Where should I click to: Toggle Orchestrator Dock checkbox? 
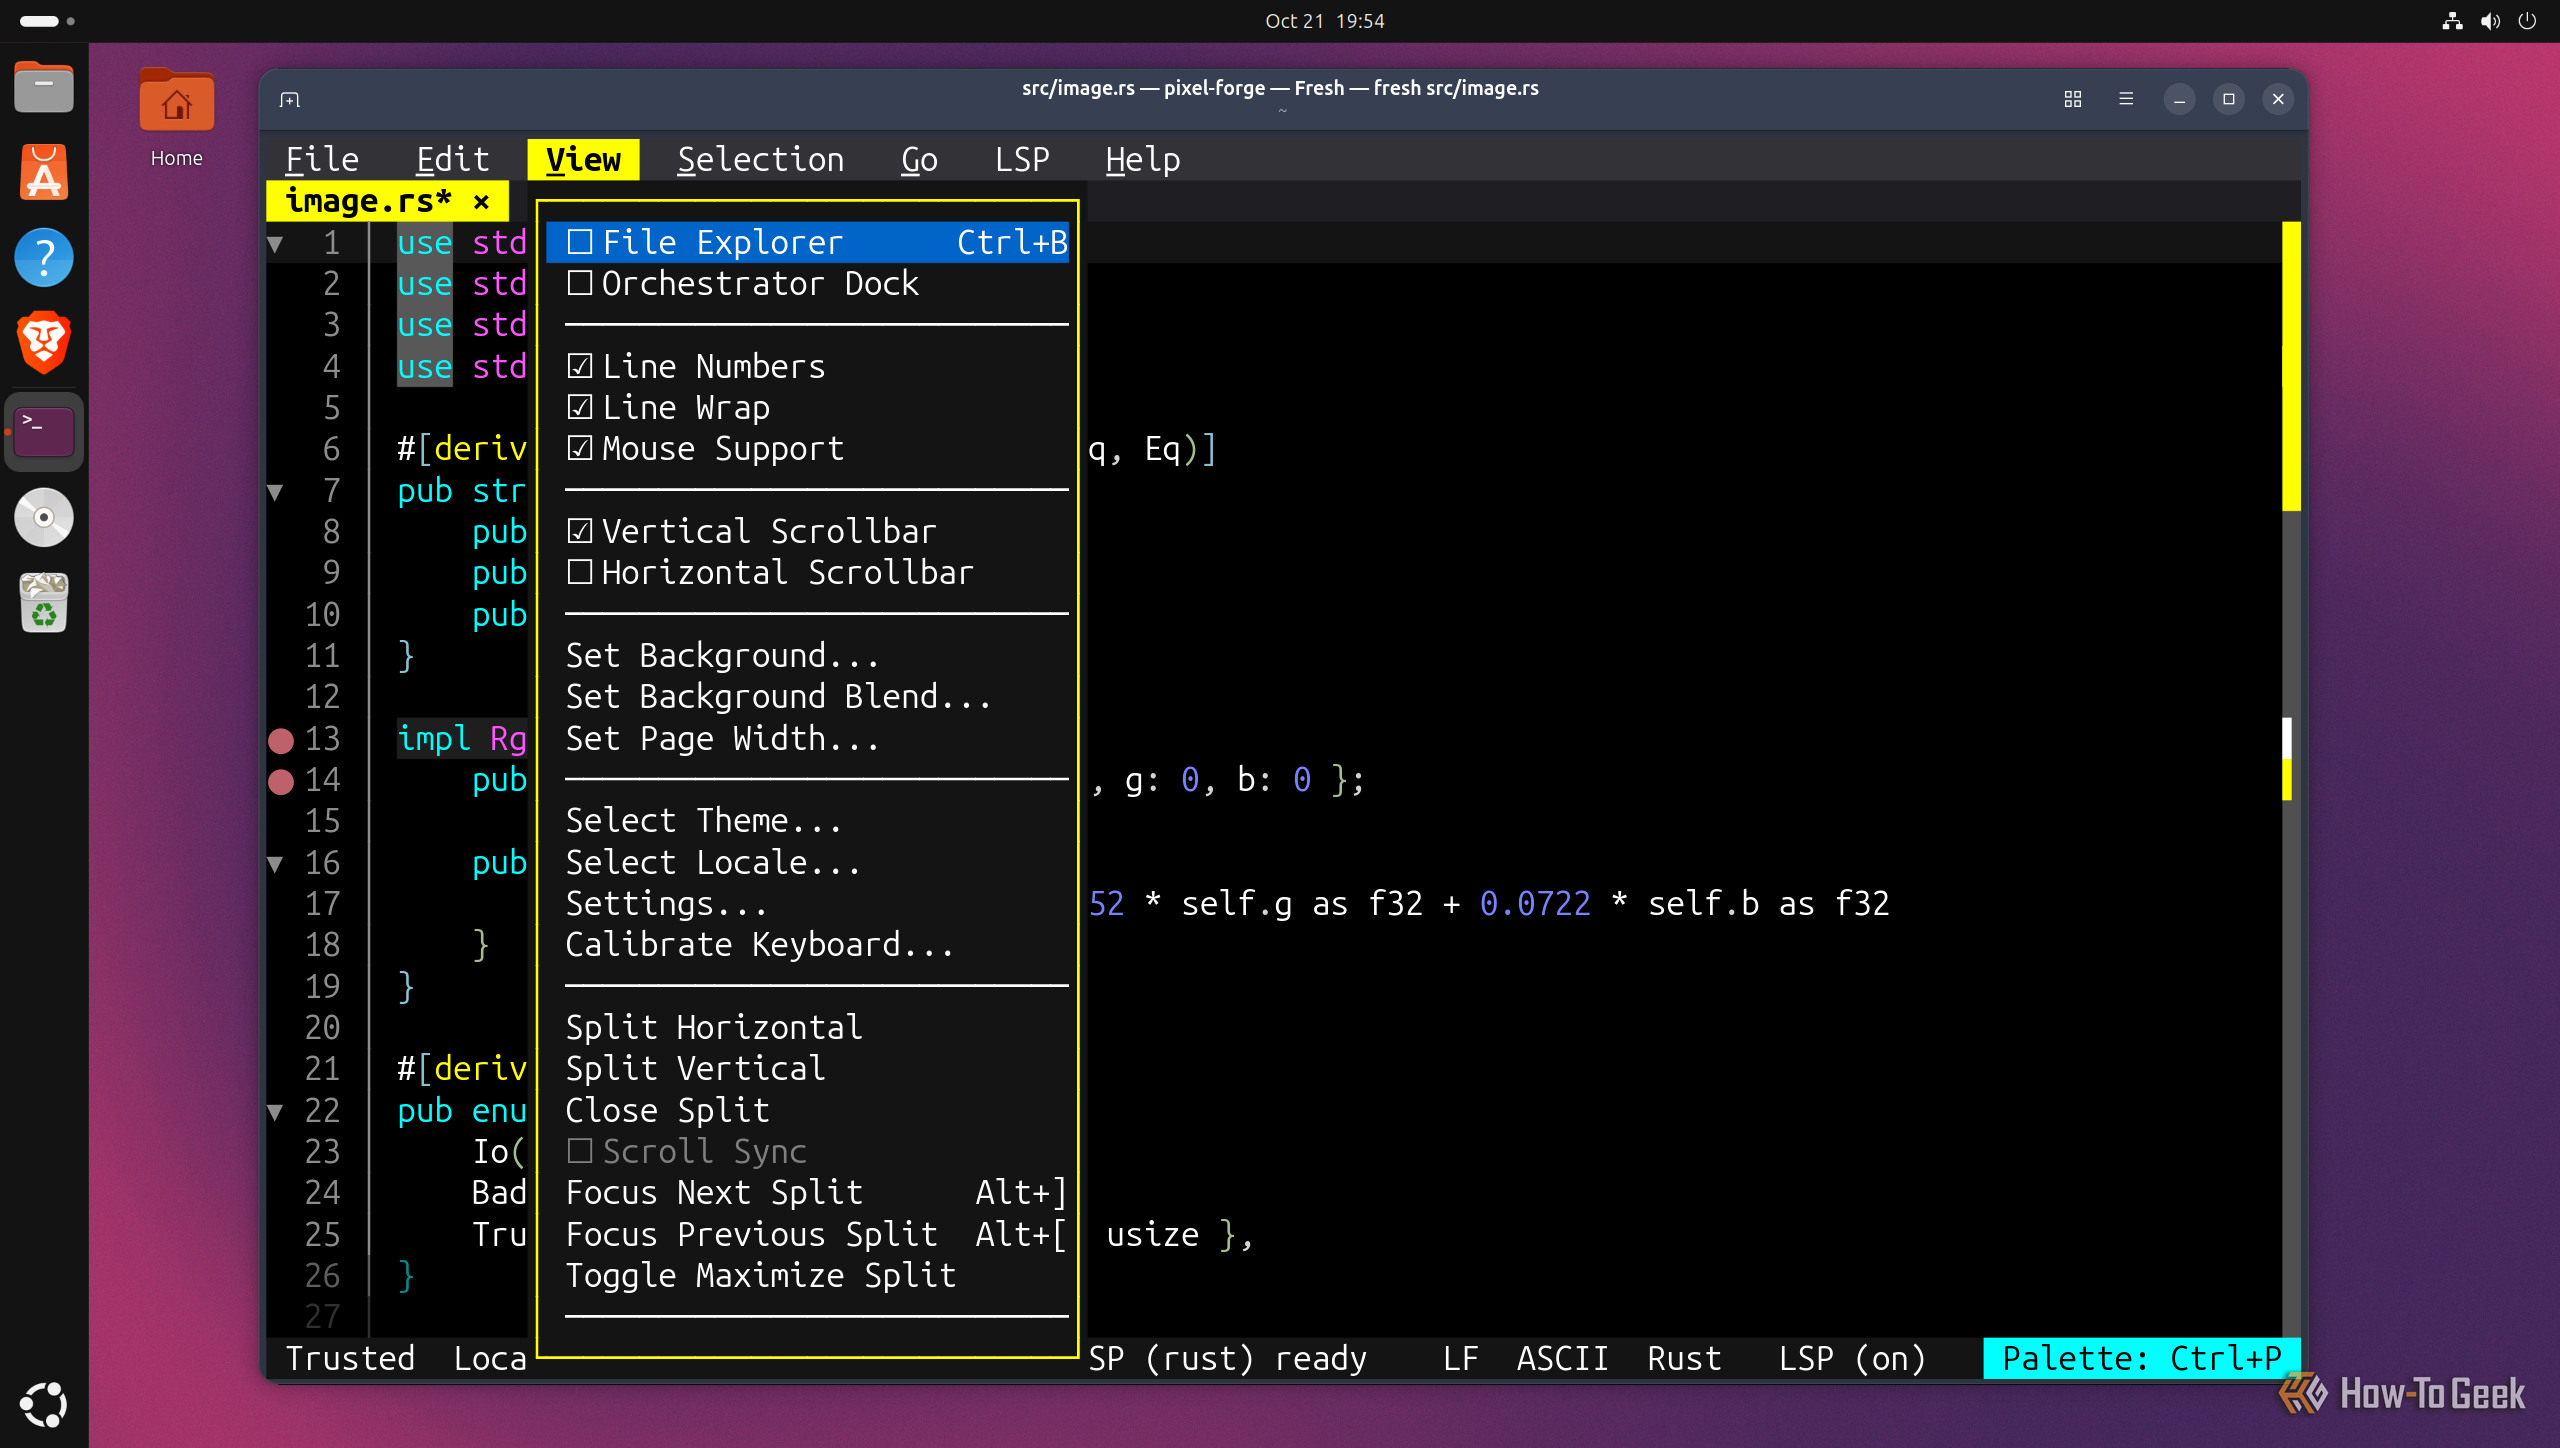[x=580, y=283]
